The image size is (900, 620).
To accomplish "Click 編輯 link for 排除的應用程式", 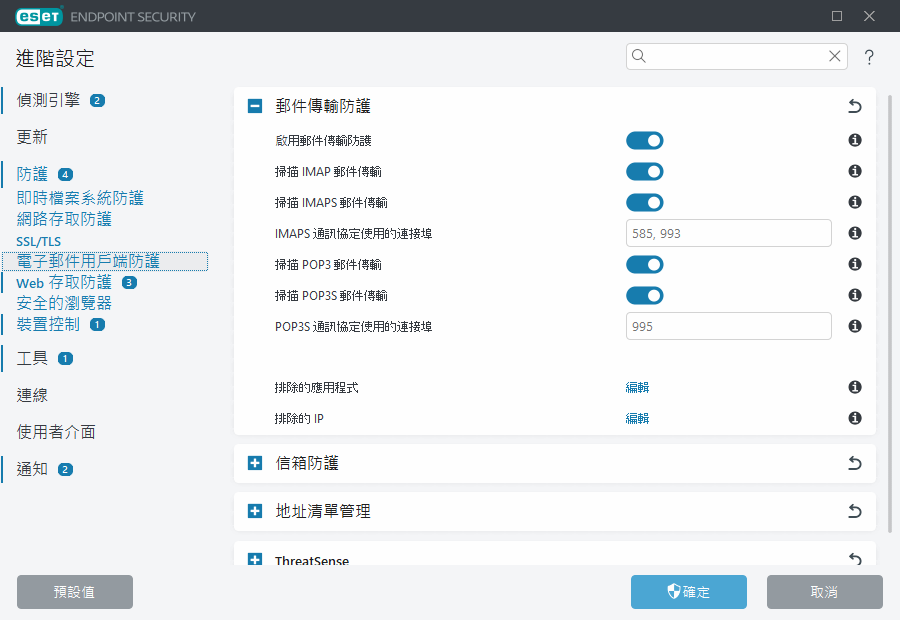I will [637, 388].
